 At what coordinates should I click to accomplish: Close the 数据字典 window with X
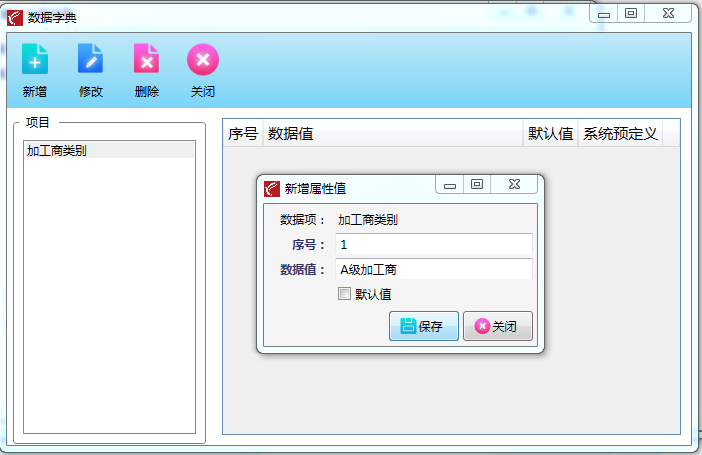pos(668,13)
